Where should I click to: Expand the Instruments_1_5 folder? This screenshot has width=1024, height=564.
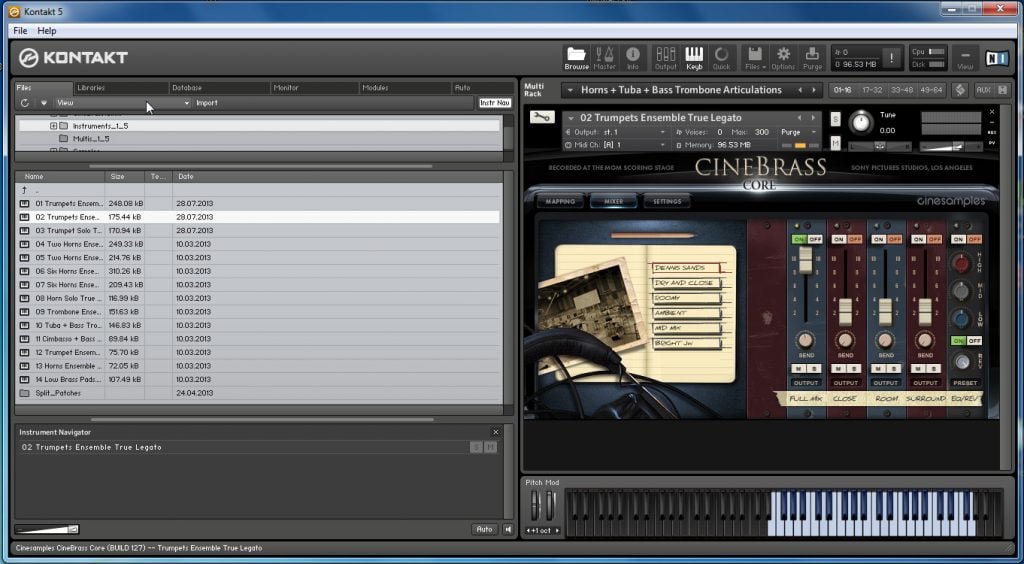tap(54, 125)
